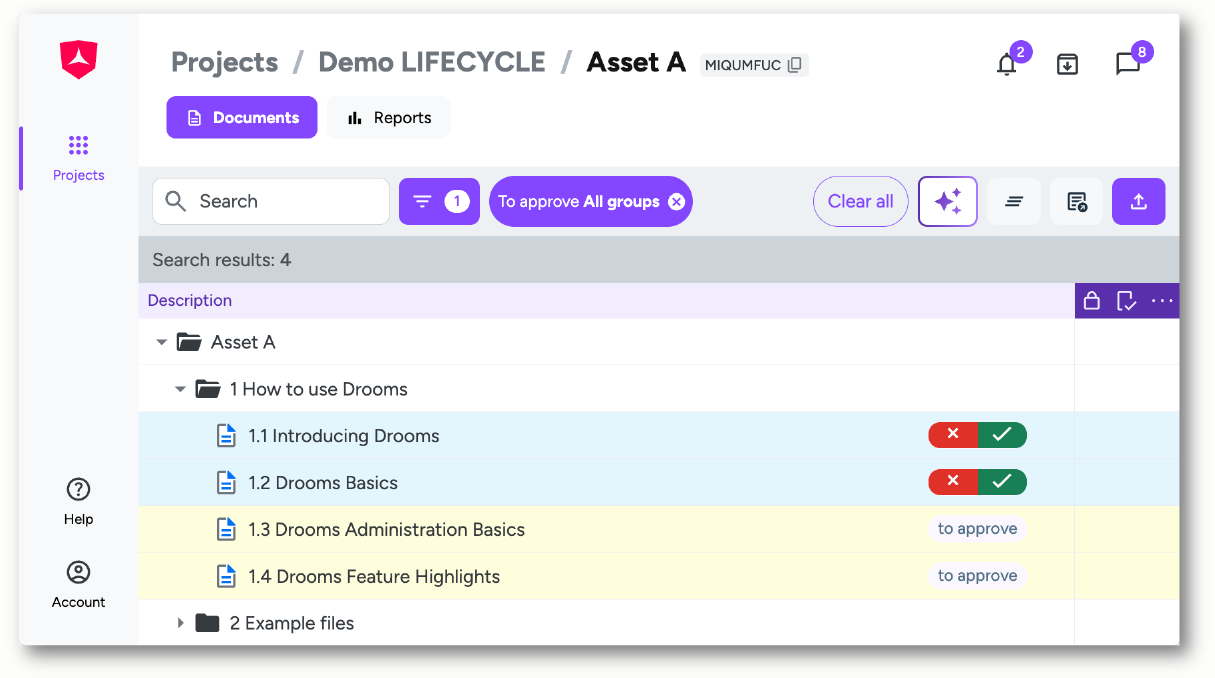Click the purple upload button
The image size is (1215, 678).
(1138, 201)
